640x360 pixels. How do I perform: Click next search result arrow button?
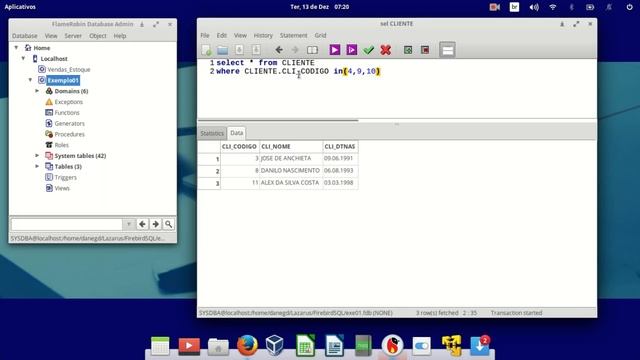pos(156,224)
